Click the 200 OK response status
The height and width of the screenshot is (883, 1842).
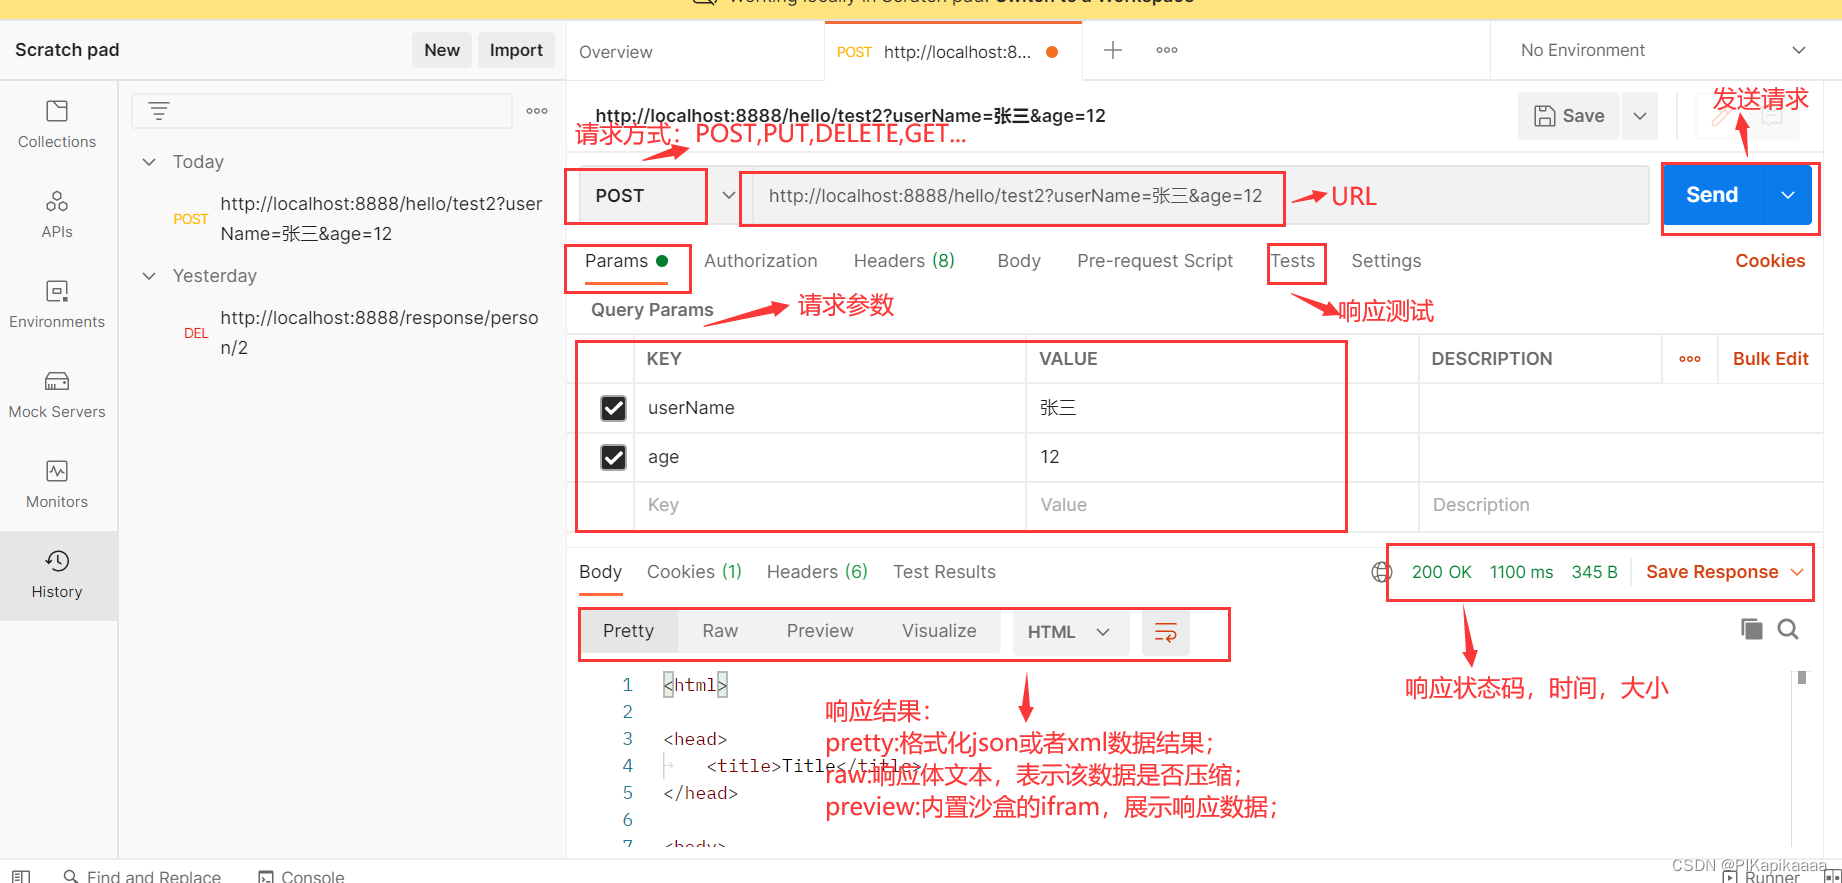pyautogui.click(x=1441, y=572)
